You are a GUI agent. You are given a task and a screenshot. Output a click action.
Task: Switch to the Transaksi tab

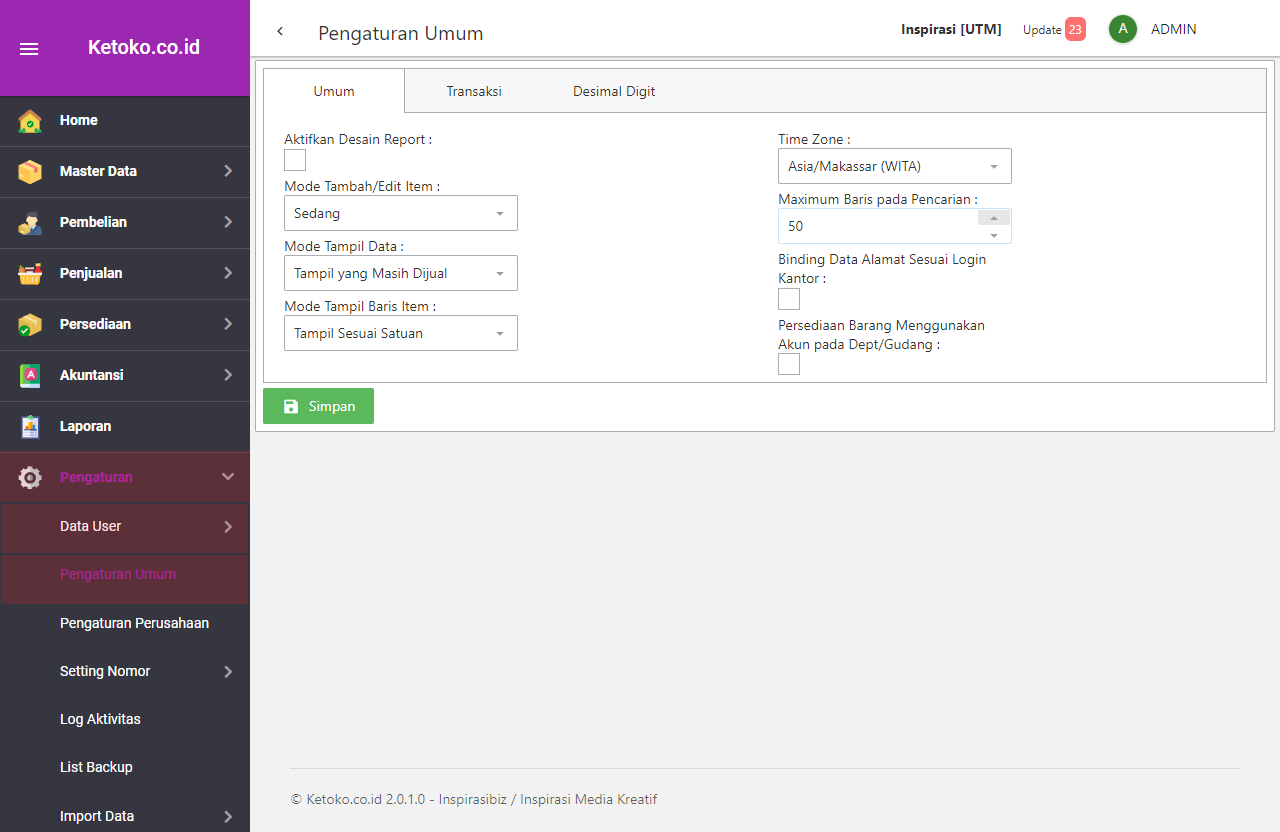click(x=474, y=91)
